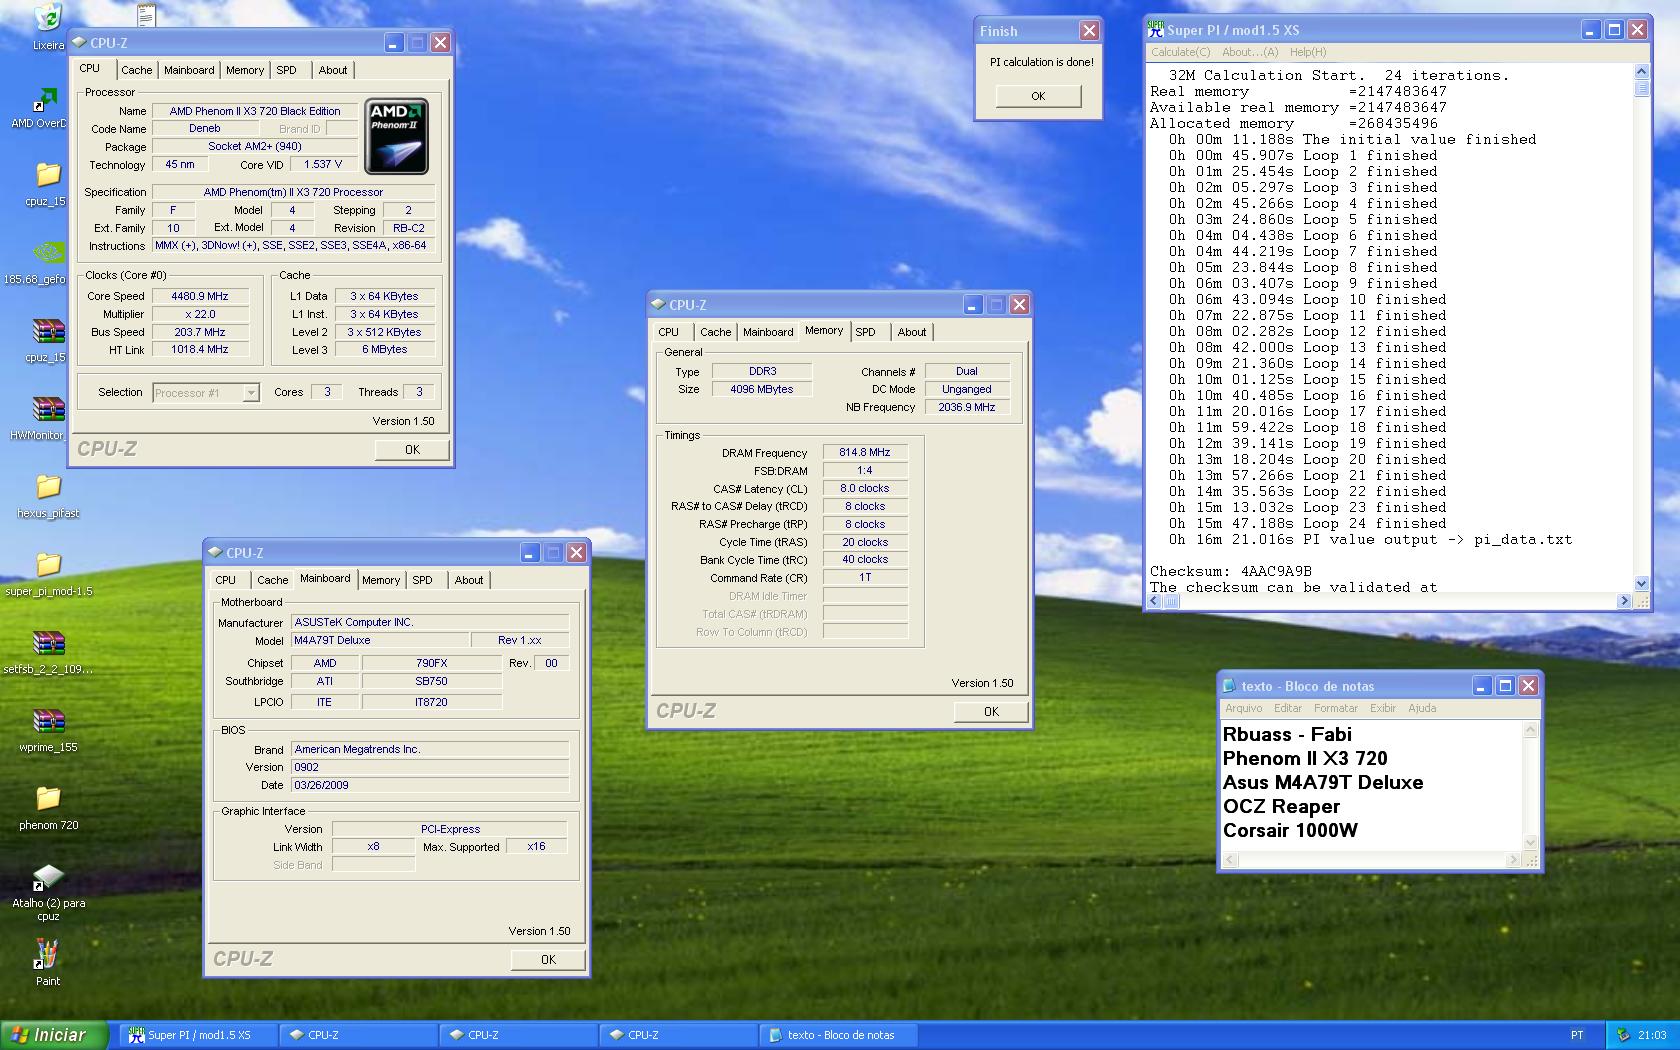Select CPU tab in Memory CPU-Z window
1680x1050 pixels.
point(669,332)
